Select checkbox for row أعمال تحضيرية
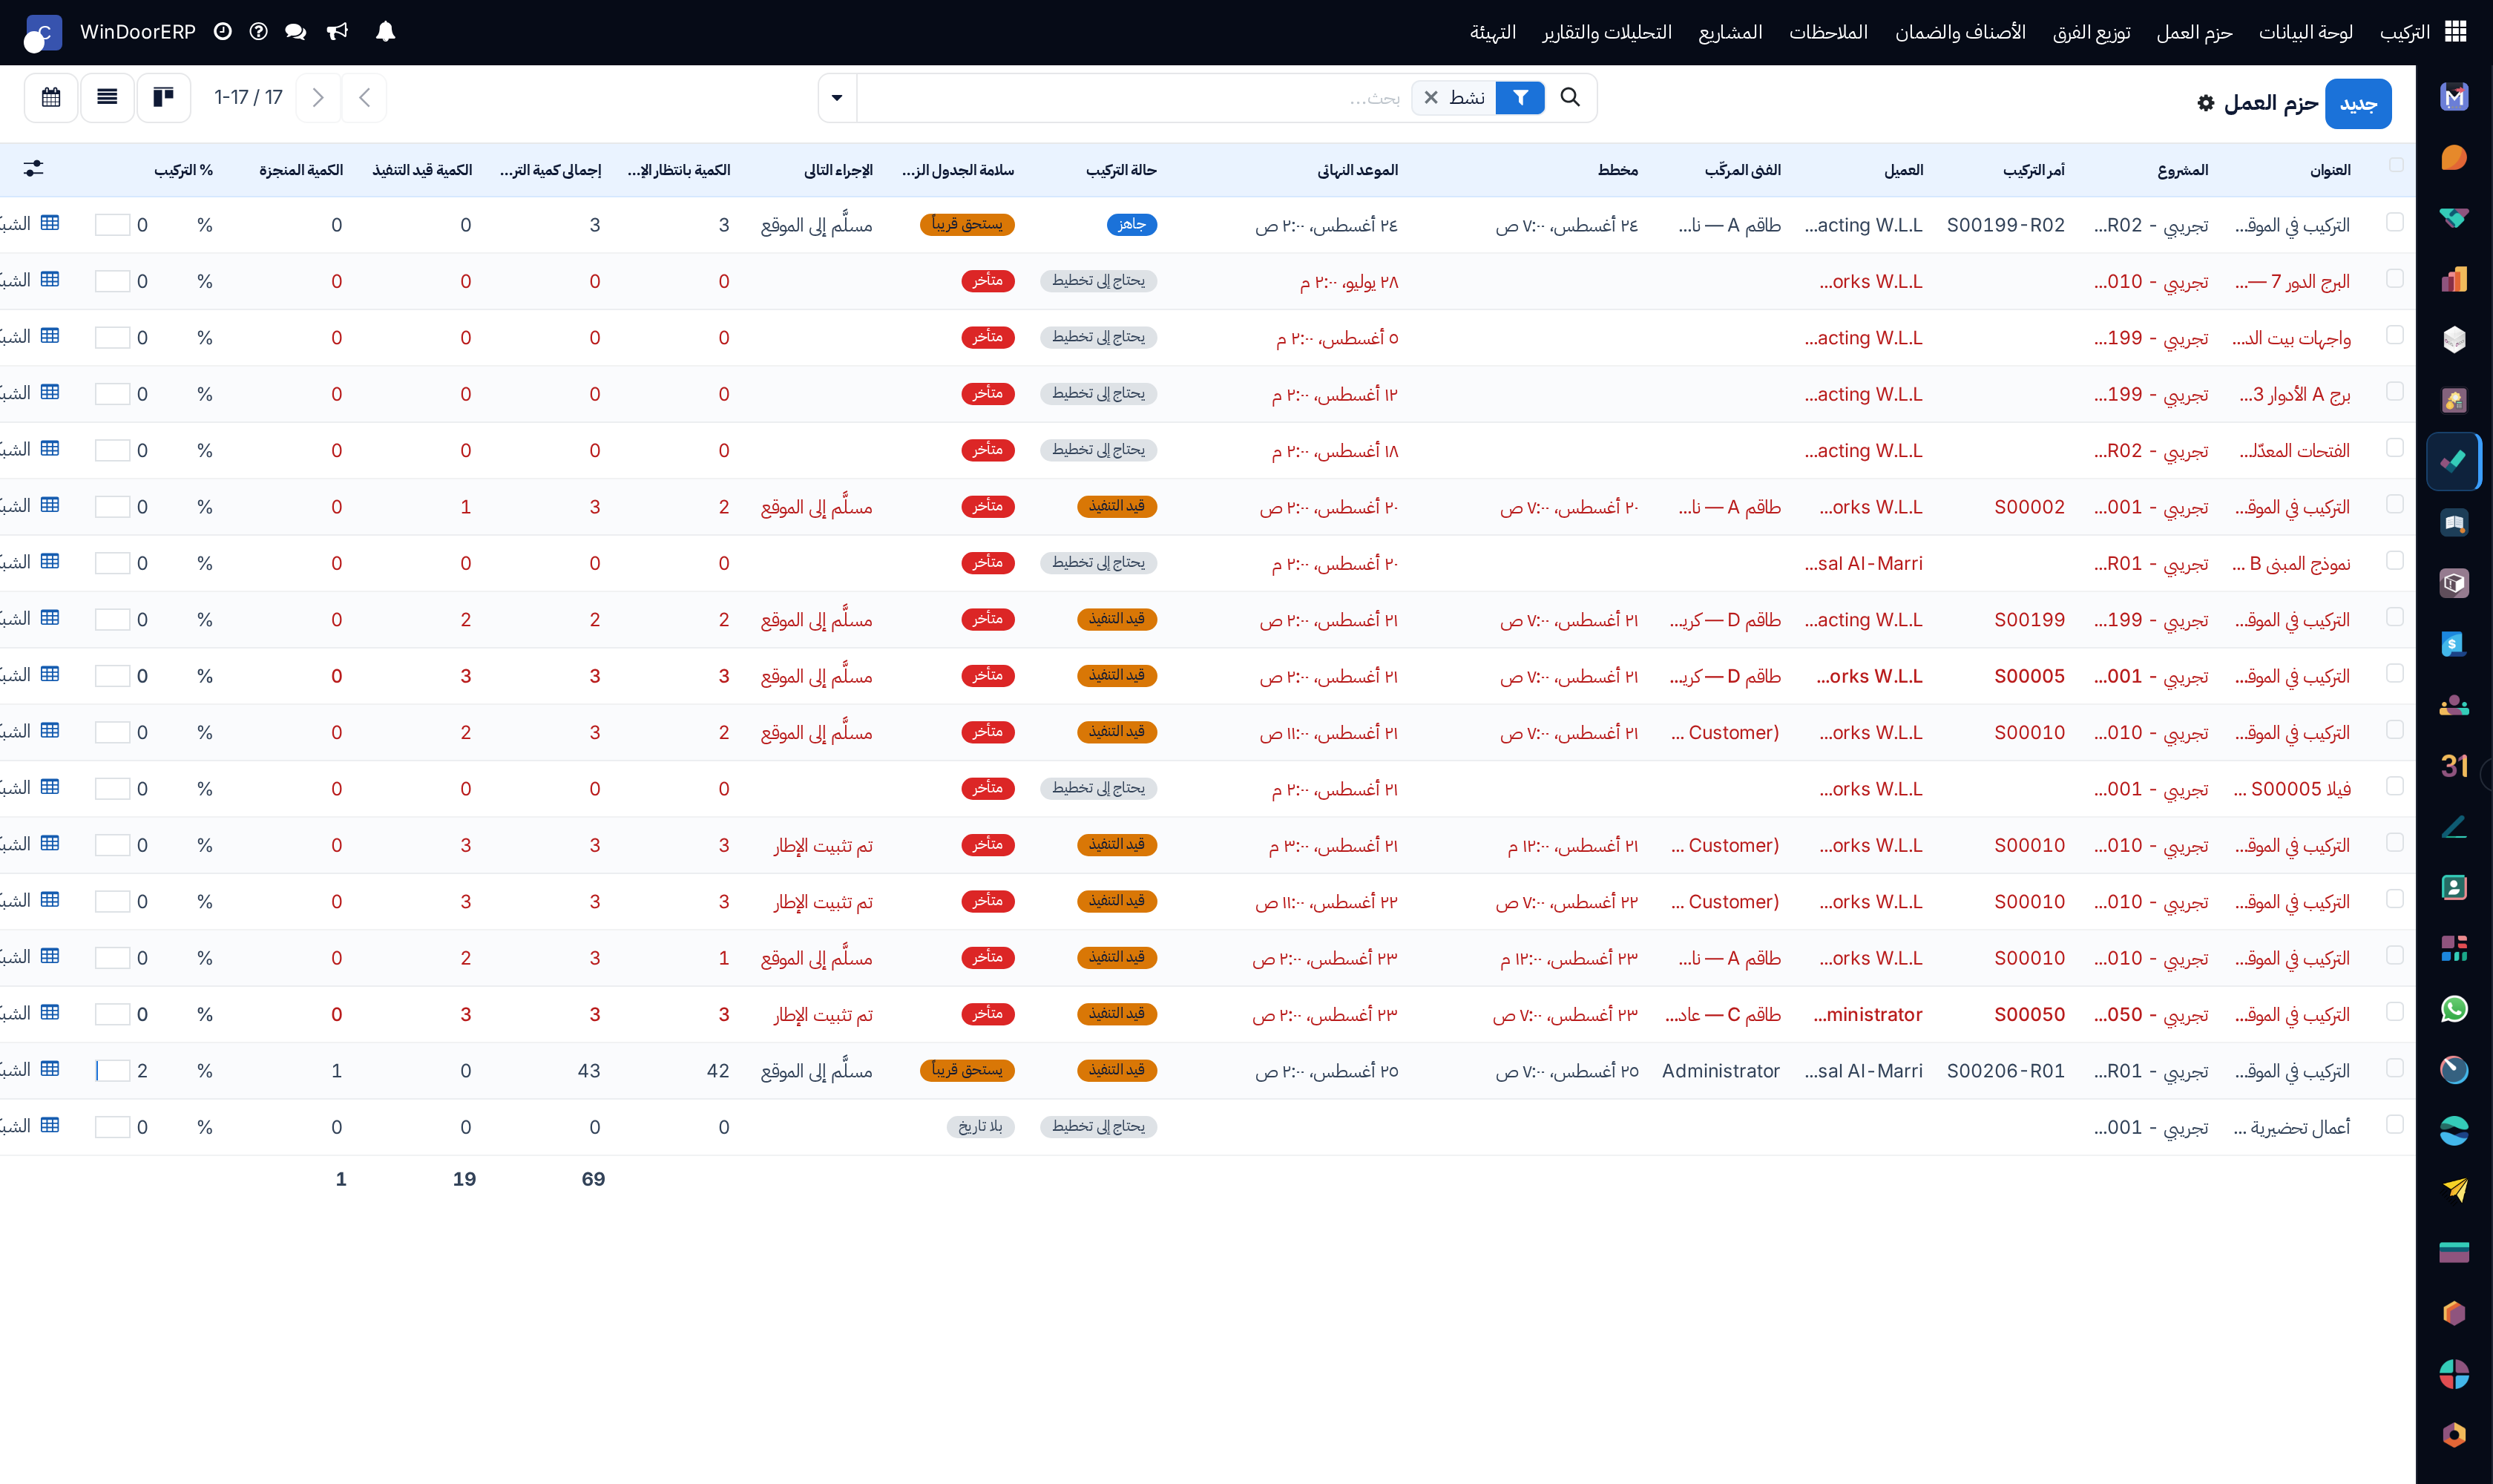 (x=2395, y=1125)
